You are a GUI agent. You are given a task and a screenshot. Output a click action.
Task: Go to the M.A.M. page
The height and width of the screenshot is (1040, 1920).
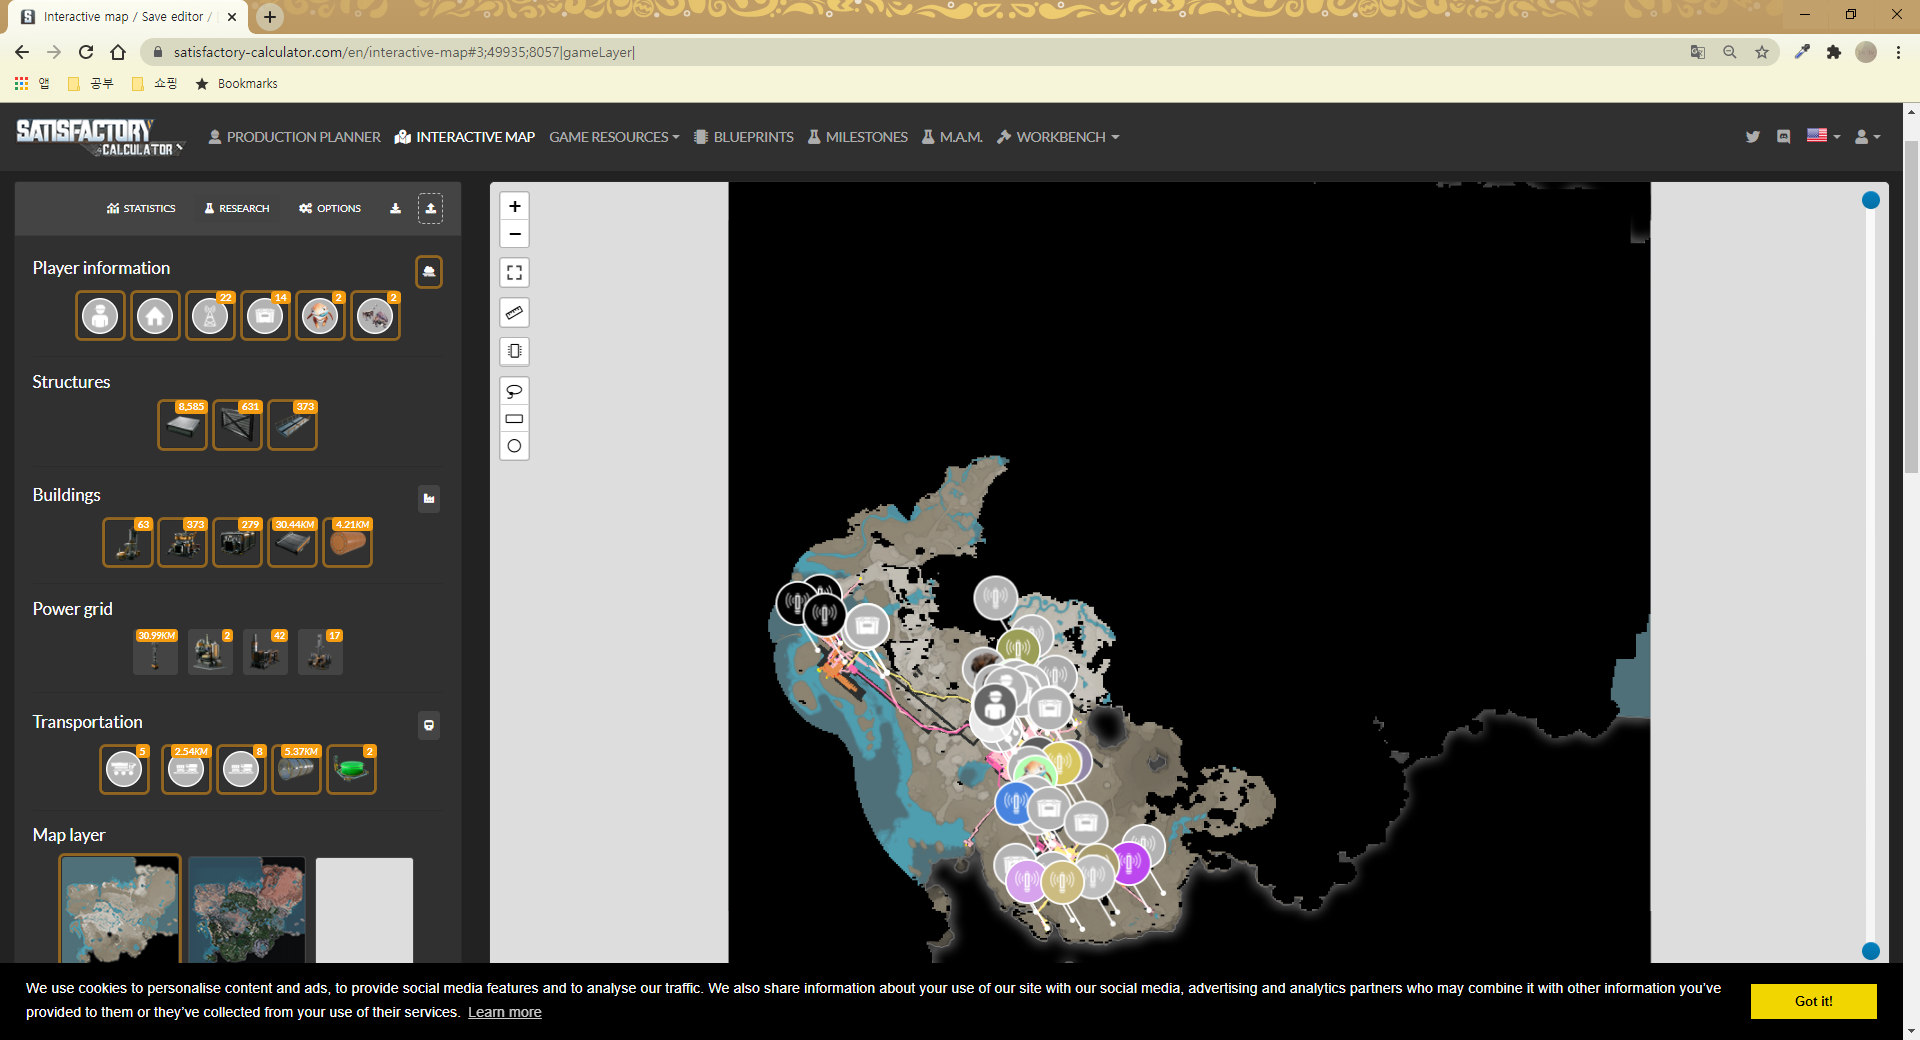tap(952, 137)
